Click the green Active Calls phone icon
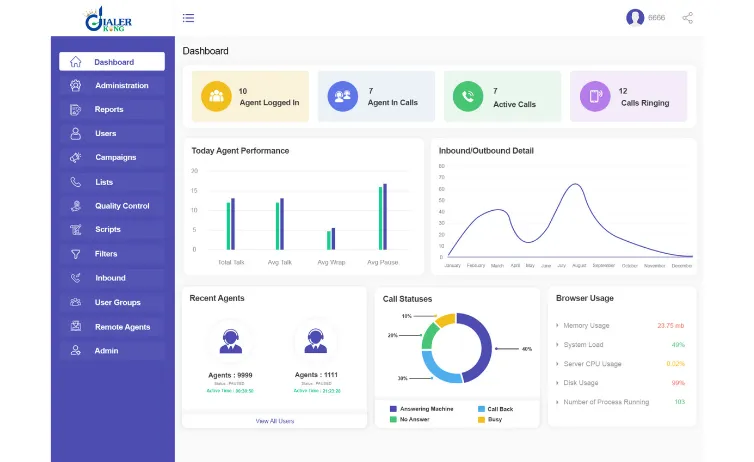 (468, 96)
